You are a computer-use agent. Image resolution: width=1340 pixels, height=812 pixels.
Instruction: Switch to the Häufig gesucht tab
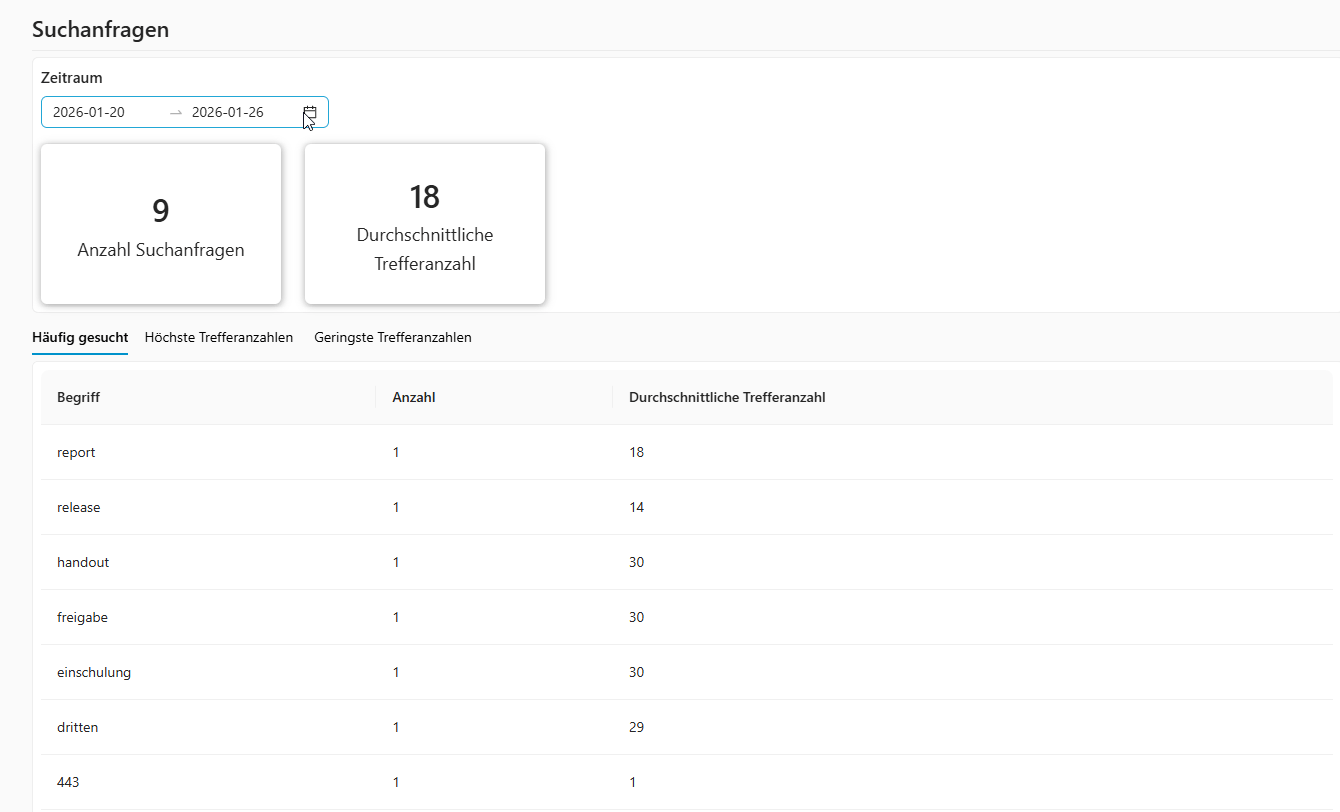(80, 337)
